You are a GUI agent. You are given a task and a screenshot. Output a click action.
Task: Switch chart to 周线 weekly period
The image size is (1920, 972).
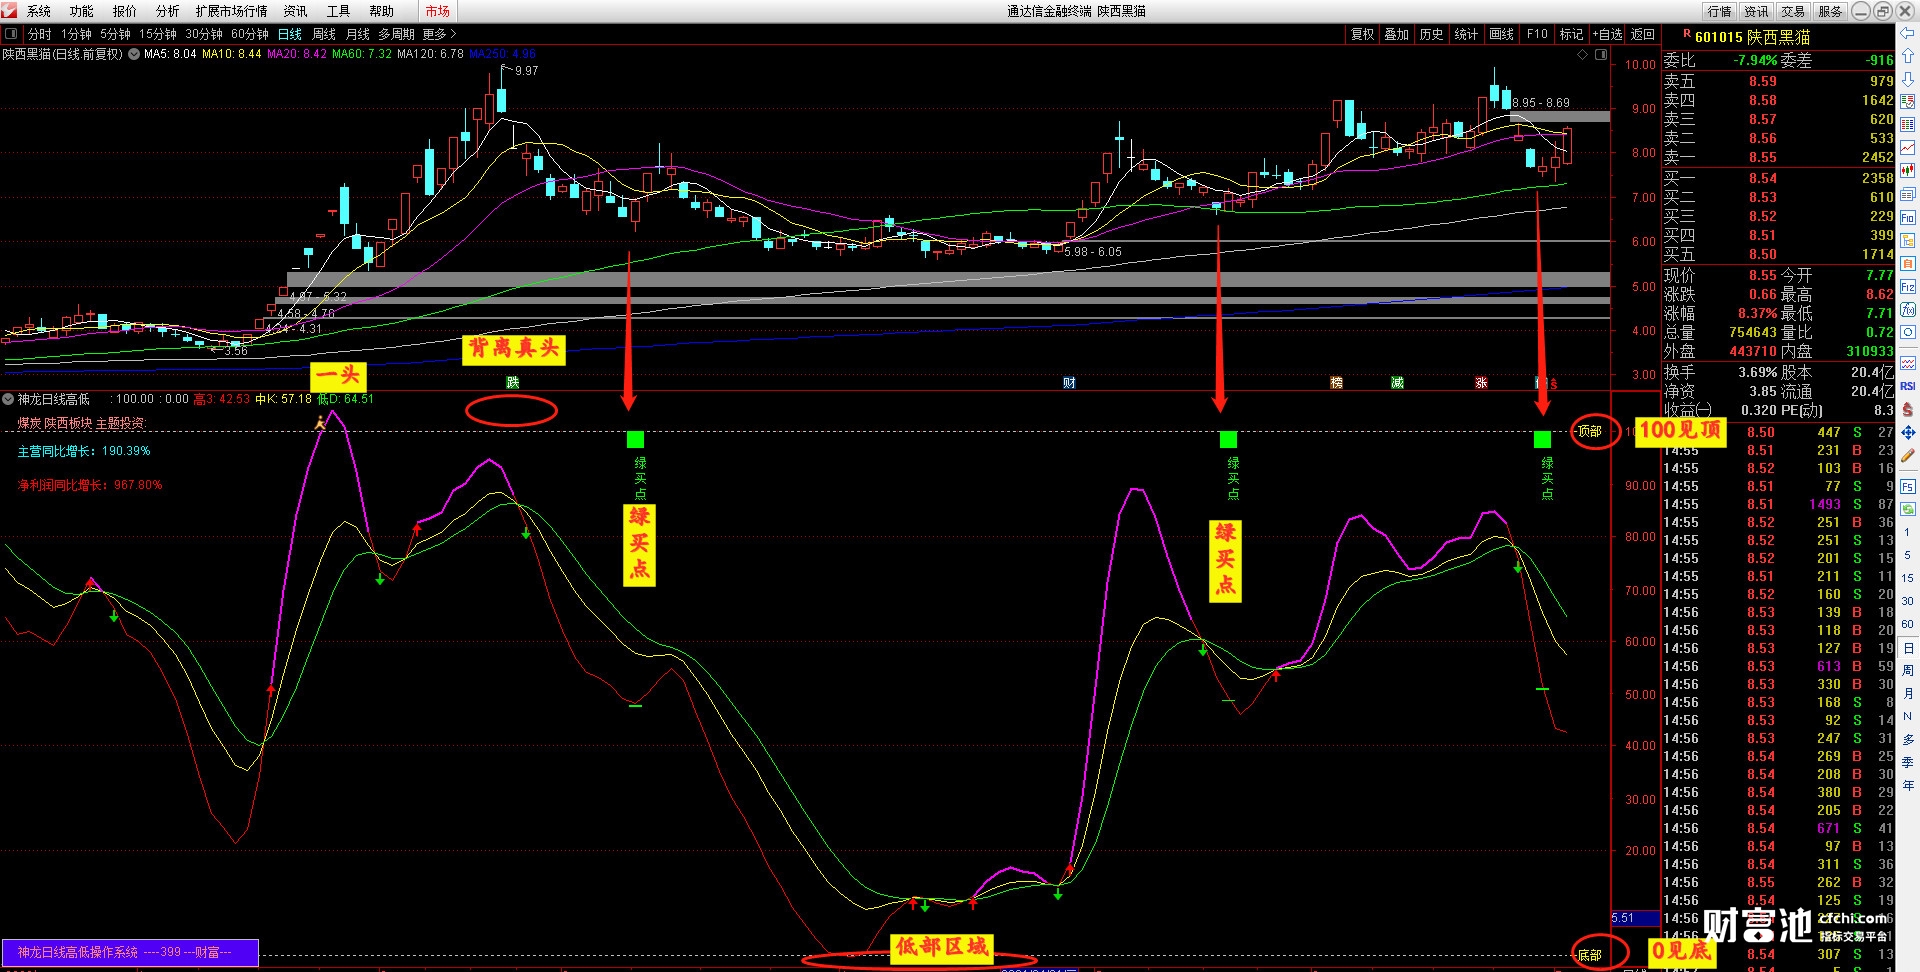click(324, 34)
